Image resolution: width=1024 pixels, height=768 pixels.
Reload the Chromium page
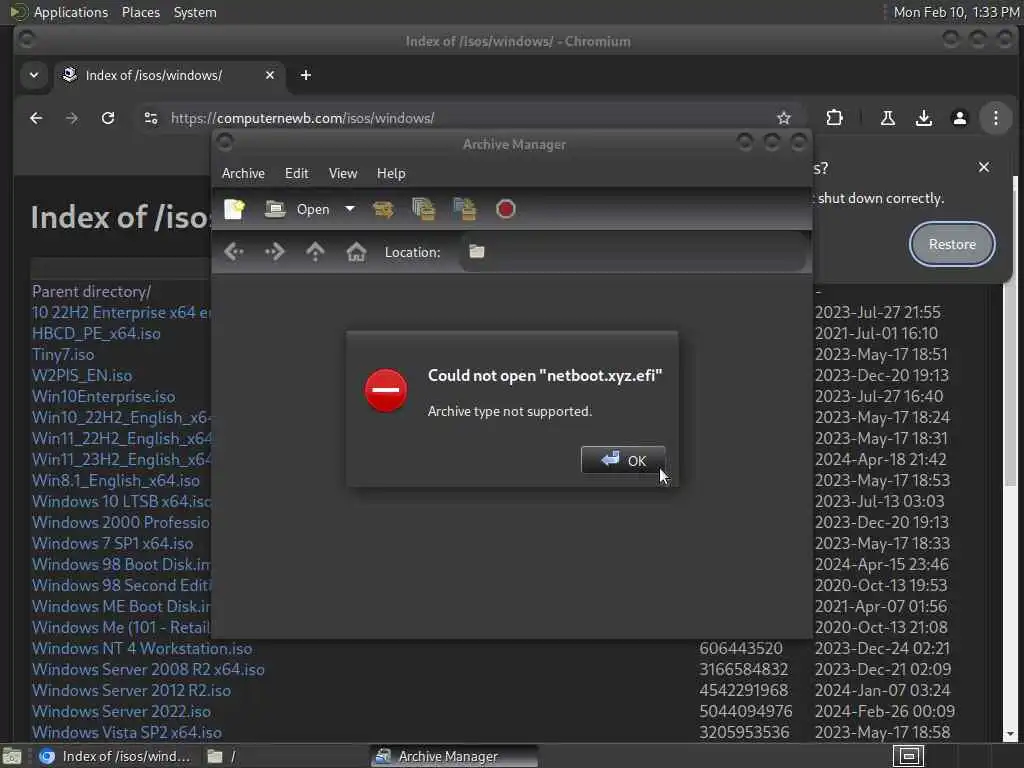pyautogui.click(x=108, y=118)
